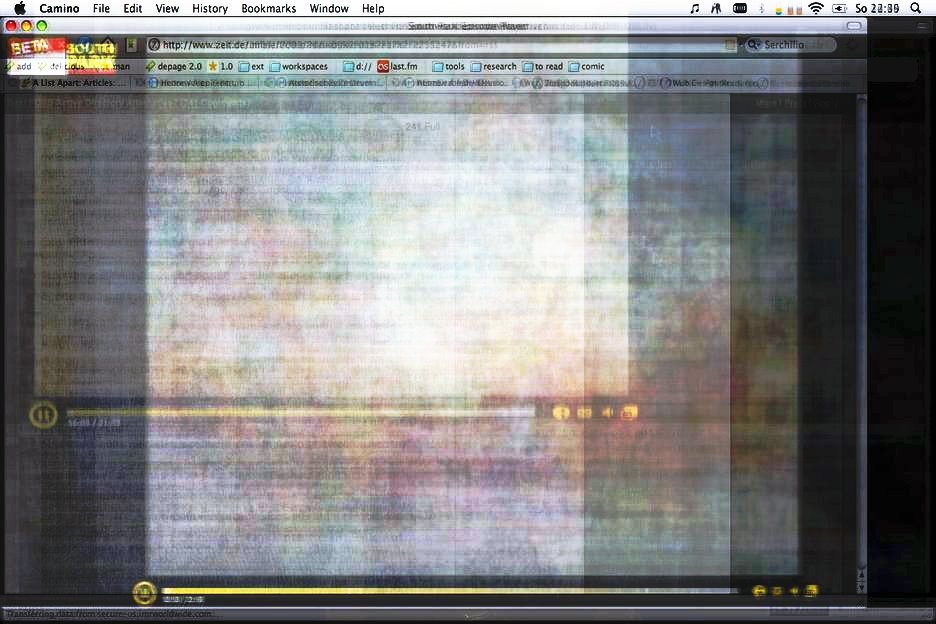
Task: Click the site icon beside the URL
Action: pos(154,45)
